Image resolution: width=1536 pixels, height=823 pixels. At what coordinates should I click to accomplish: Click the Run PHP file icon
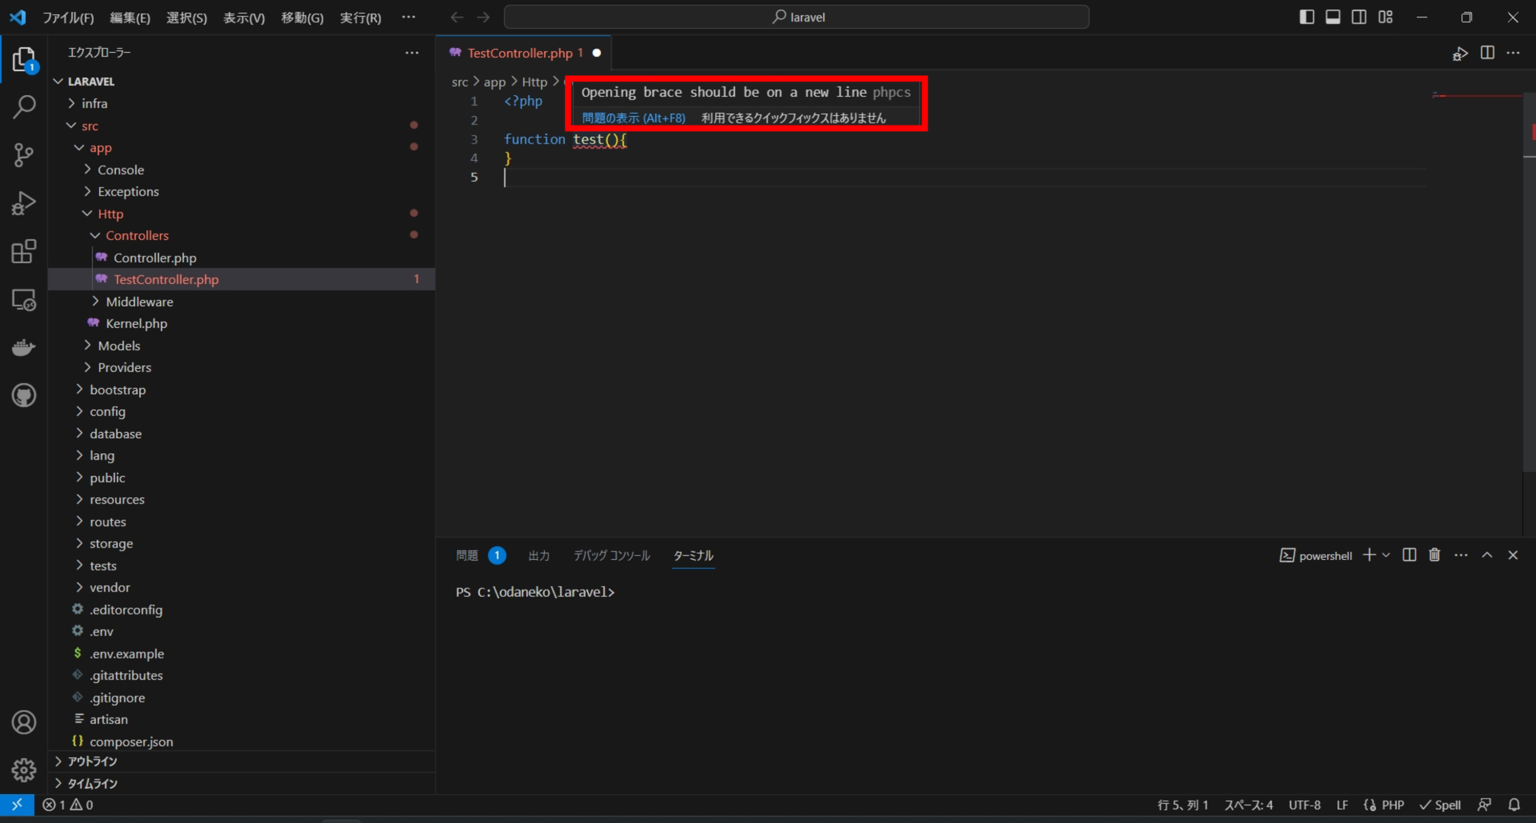click(x=1460, y=53)
